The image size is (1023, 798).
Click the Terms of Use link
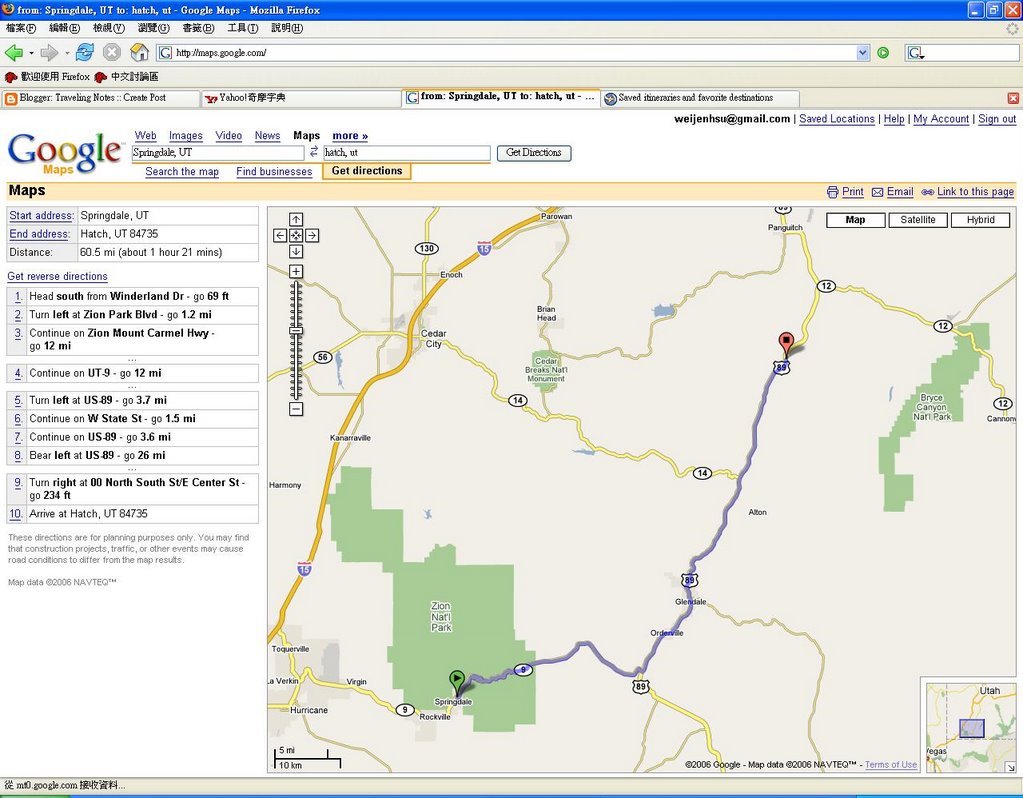coord(891,765)
